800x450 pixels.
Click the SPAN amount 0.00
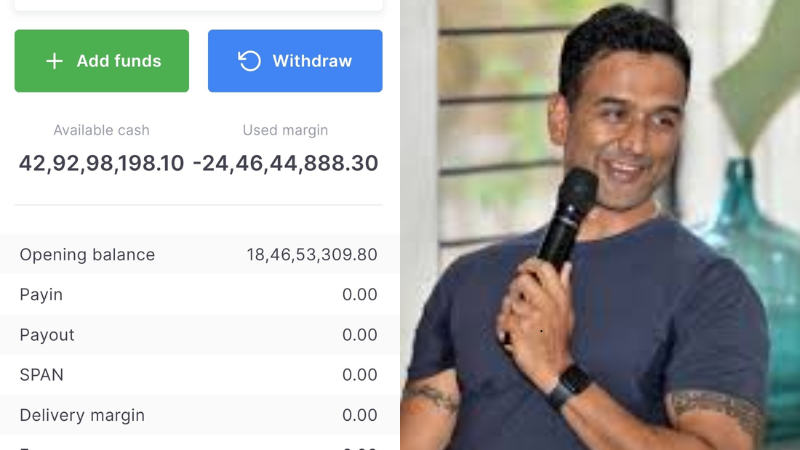360,374
